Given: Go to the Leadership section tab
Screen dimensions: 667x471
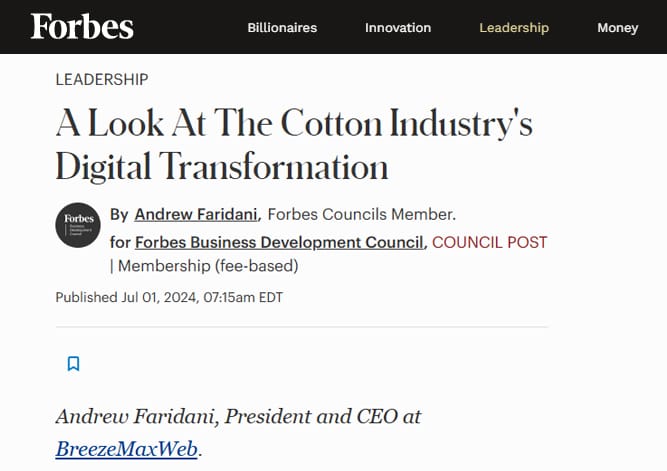Looking at the screenshot, I should (514, 28).
